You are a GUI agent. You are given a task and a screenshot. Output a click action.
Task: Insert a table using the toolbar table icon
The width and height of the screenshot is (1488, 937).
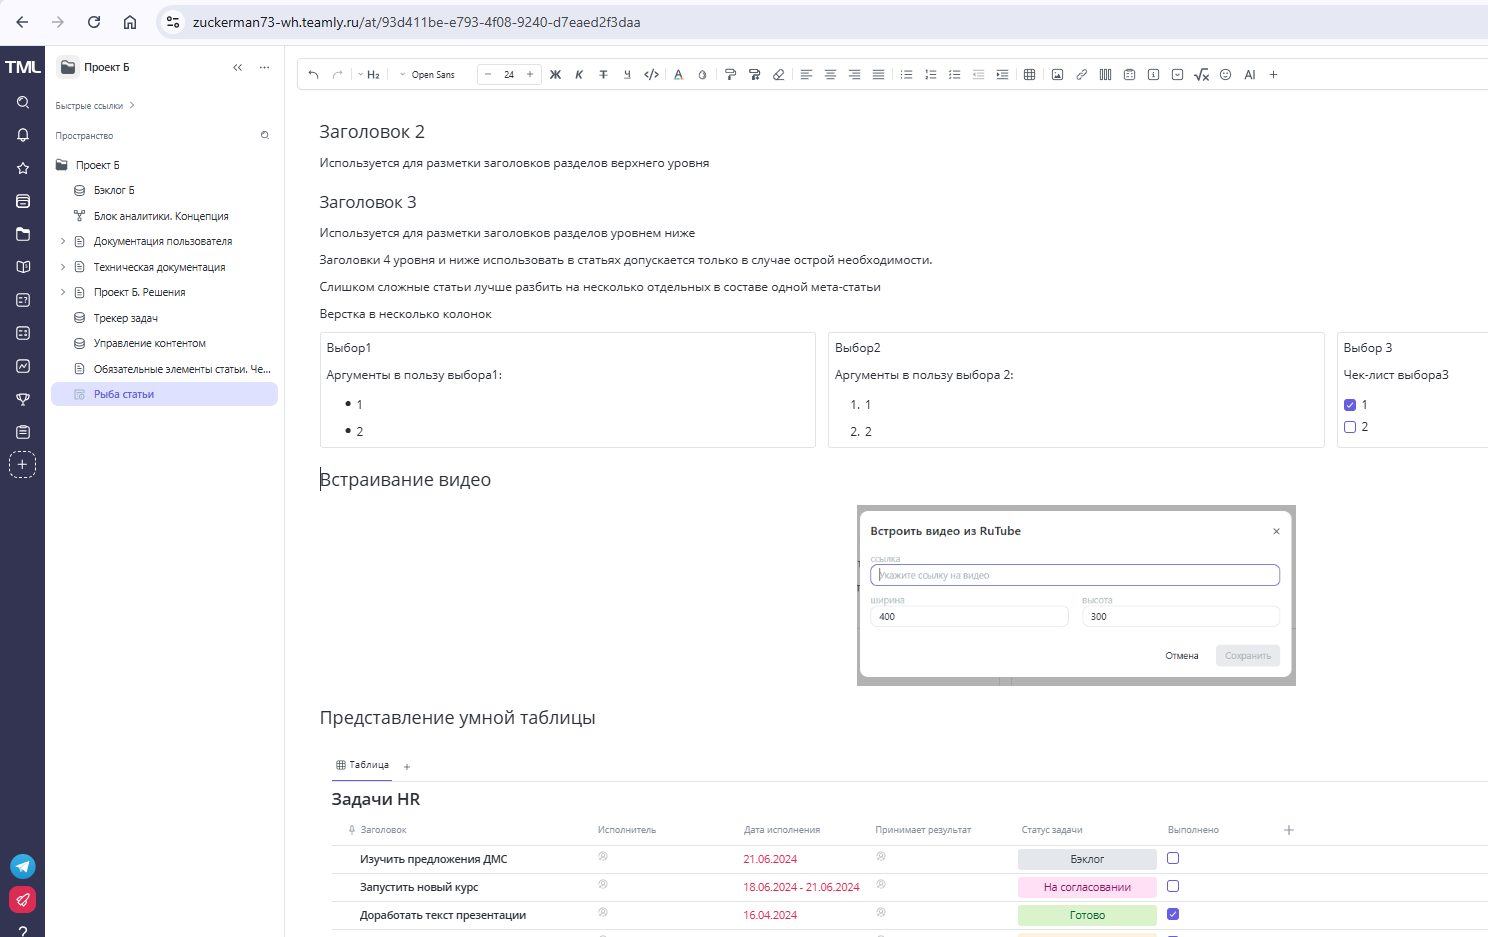(x=1029, y=74)
